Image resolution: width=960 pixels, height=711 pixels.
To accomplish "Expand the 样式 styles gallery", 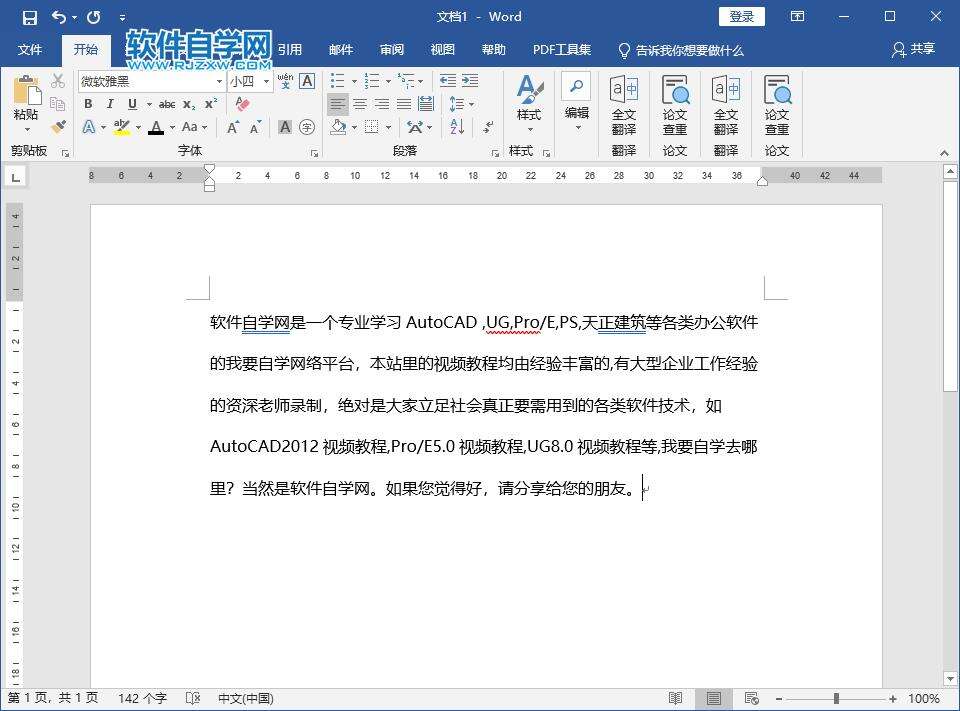I will (x=529, y=103).
